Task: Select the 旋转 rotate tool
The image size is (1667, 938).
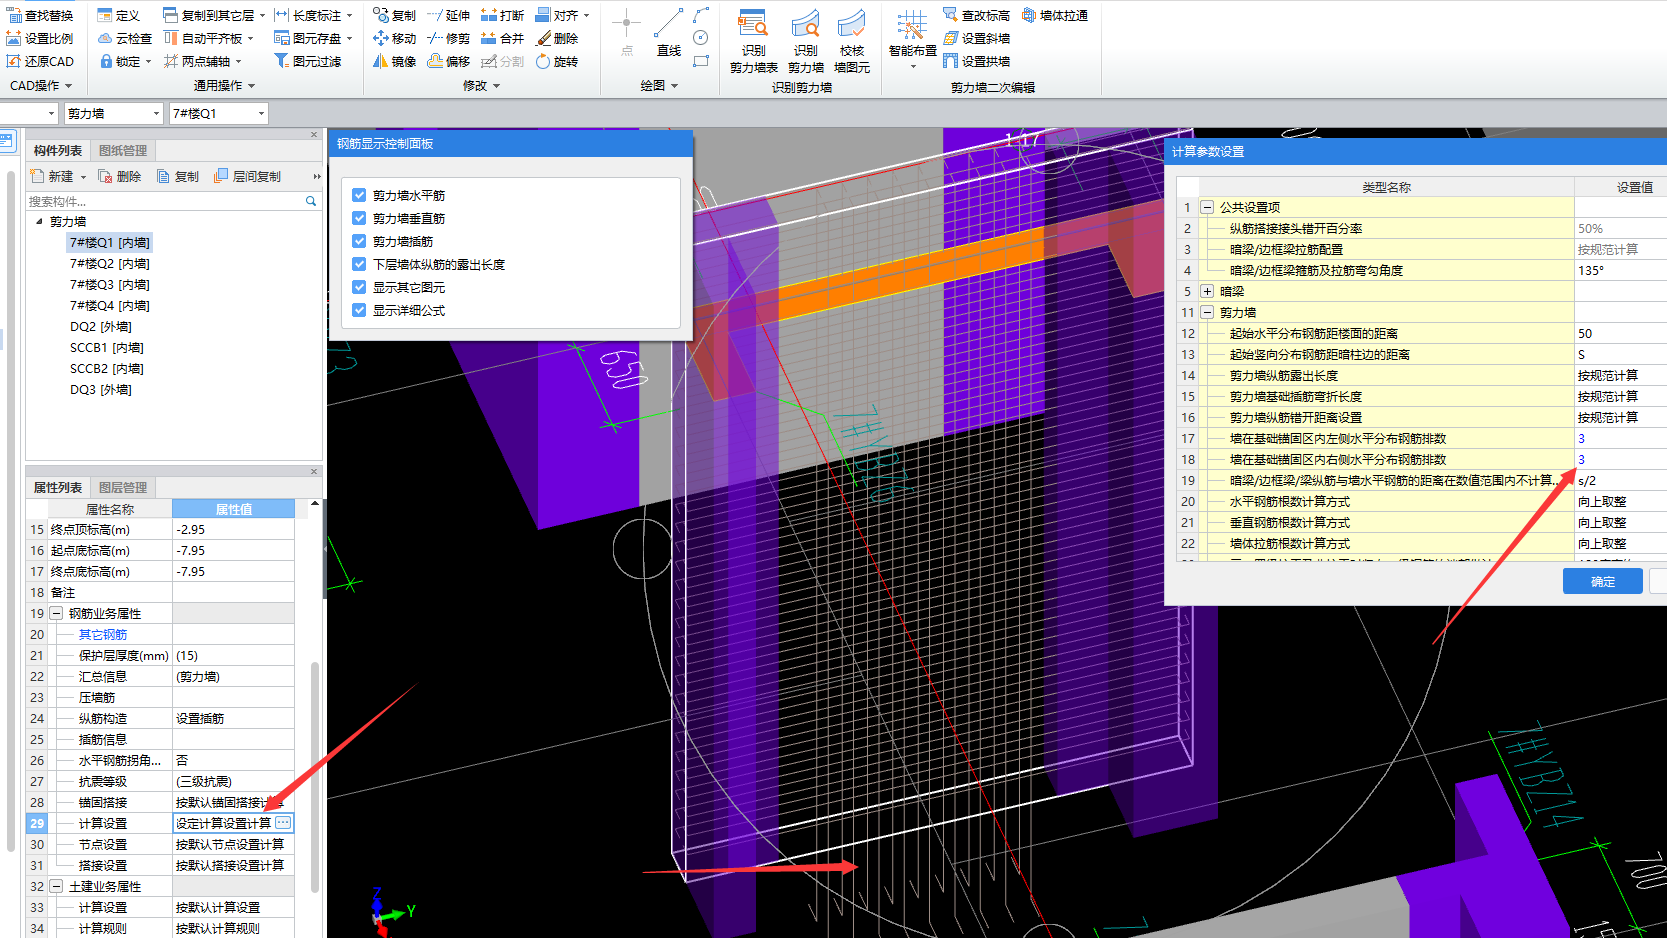Action: click(x=557, y=61)
